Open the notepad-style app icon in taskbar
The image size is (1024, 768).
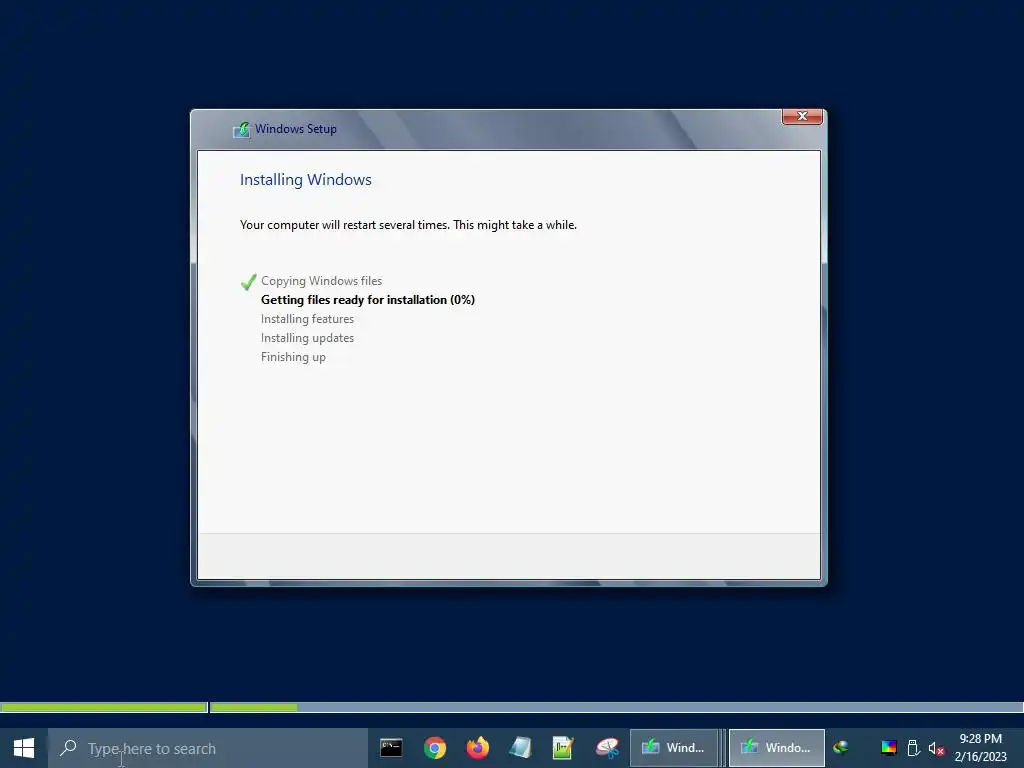pos(520,748)
